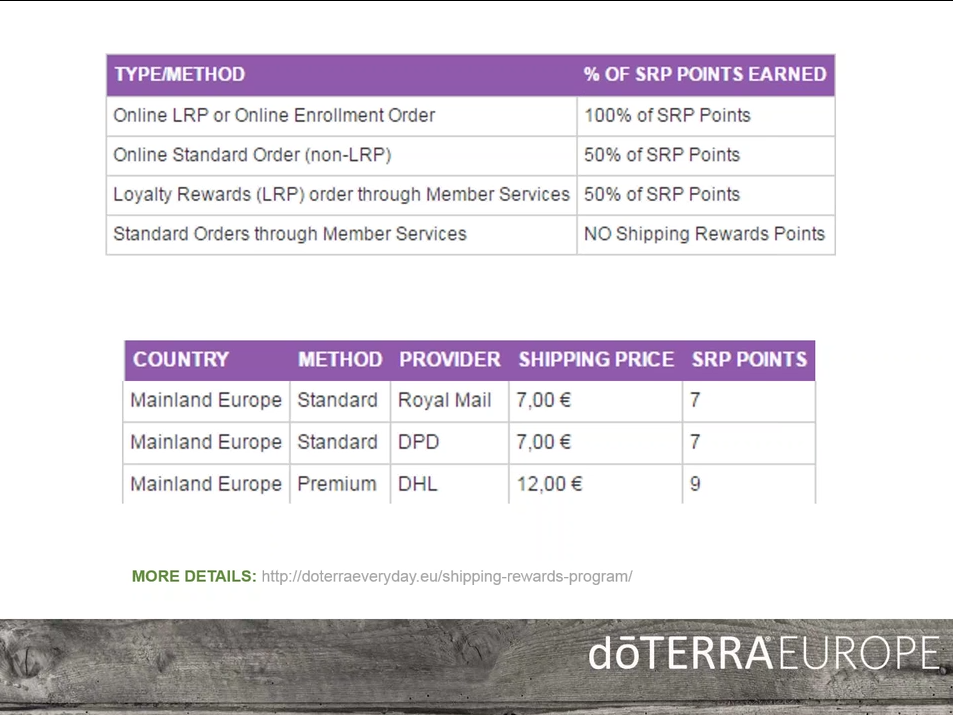The height and width of the screenshot is (715, 953).
Task: Click the Online Standard Order (non-LRP) cell
Action: pyautogui.click(x=342, y=155)
